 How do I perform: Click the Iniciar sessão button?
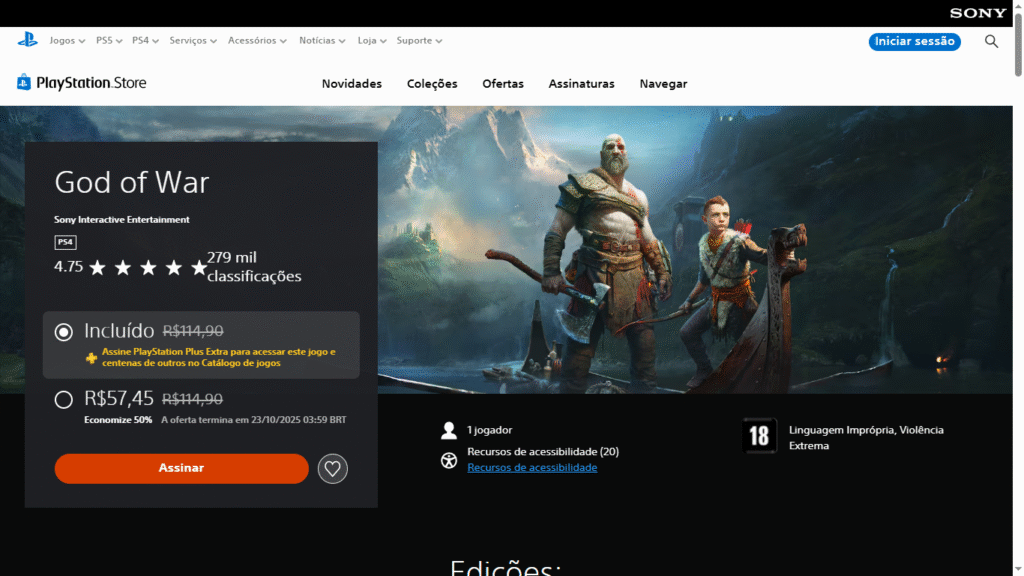914,41
